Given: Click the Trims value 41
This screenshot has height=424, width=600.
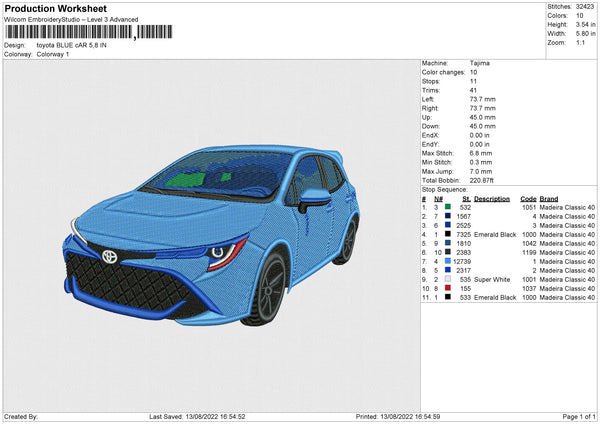Looking at the screenshot, I should [473, 90].
